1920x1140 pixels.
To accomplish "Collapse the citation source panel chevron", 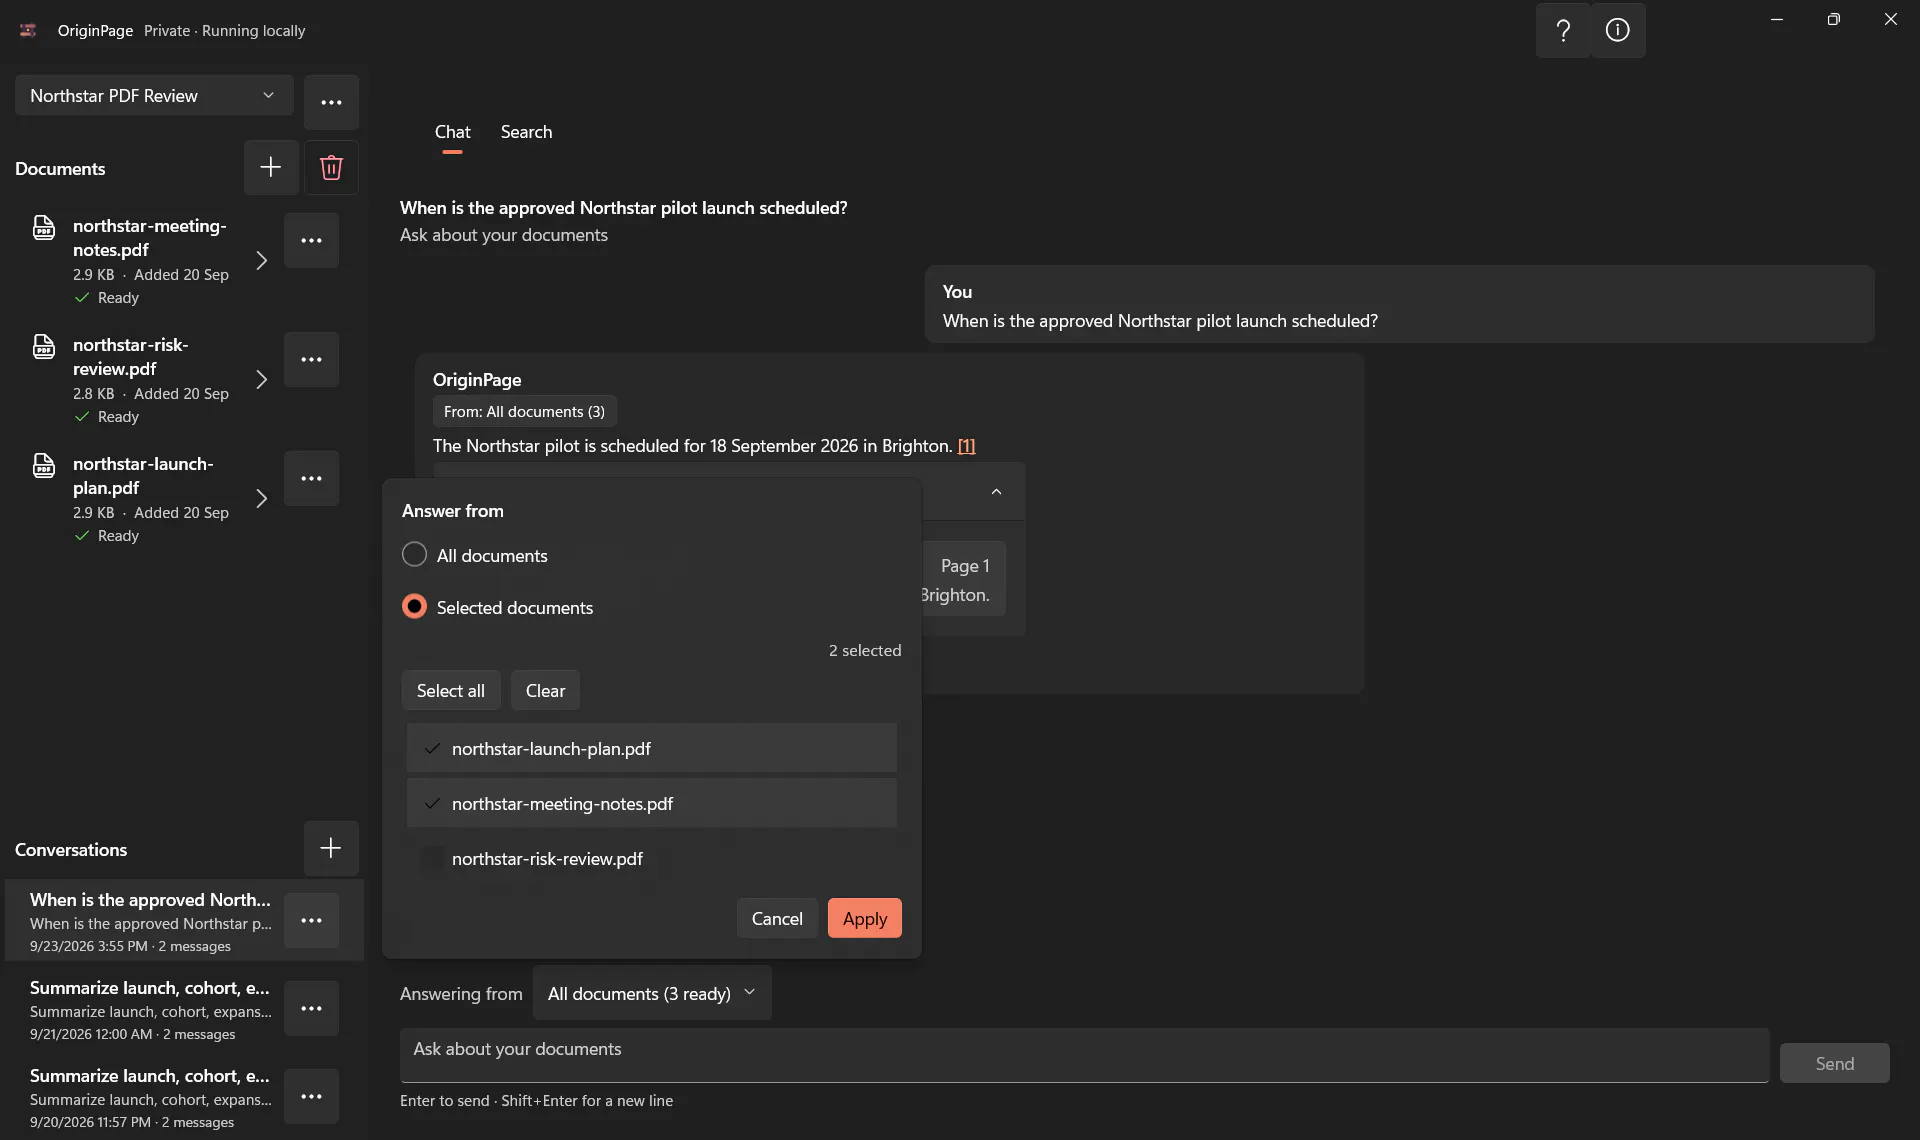I will pos(996,491).
